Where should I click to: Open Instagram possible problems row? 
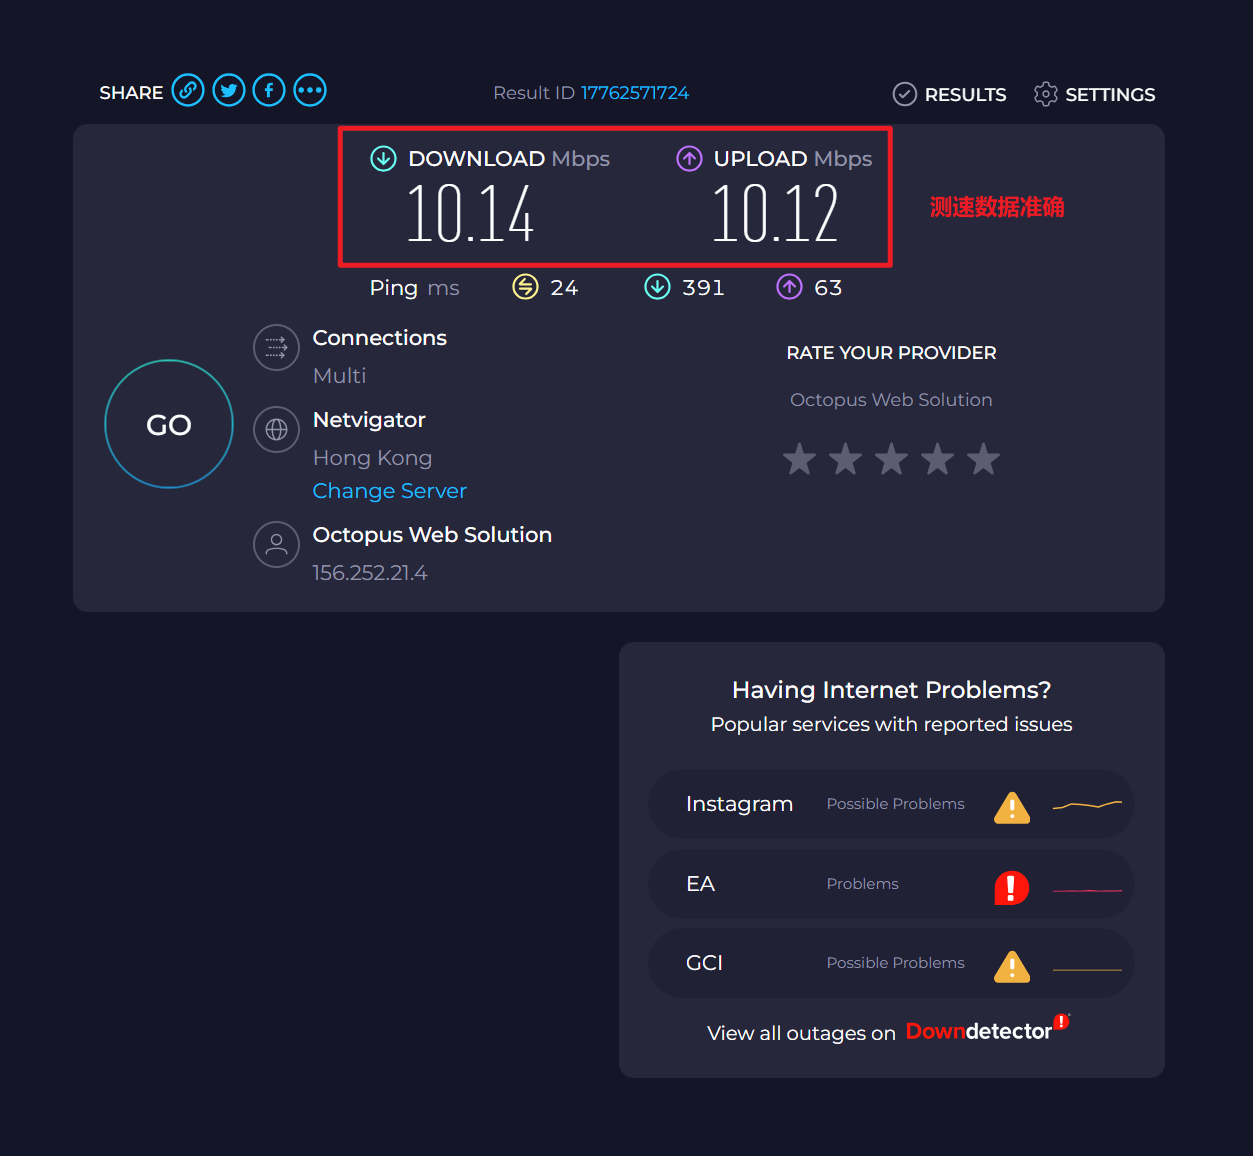tap(890, 804)
